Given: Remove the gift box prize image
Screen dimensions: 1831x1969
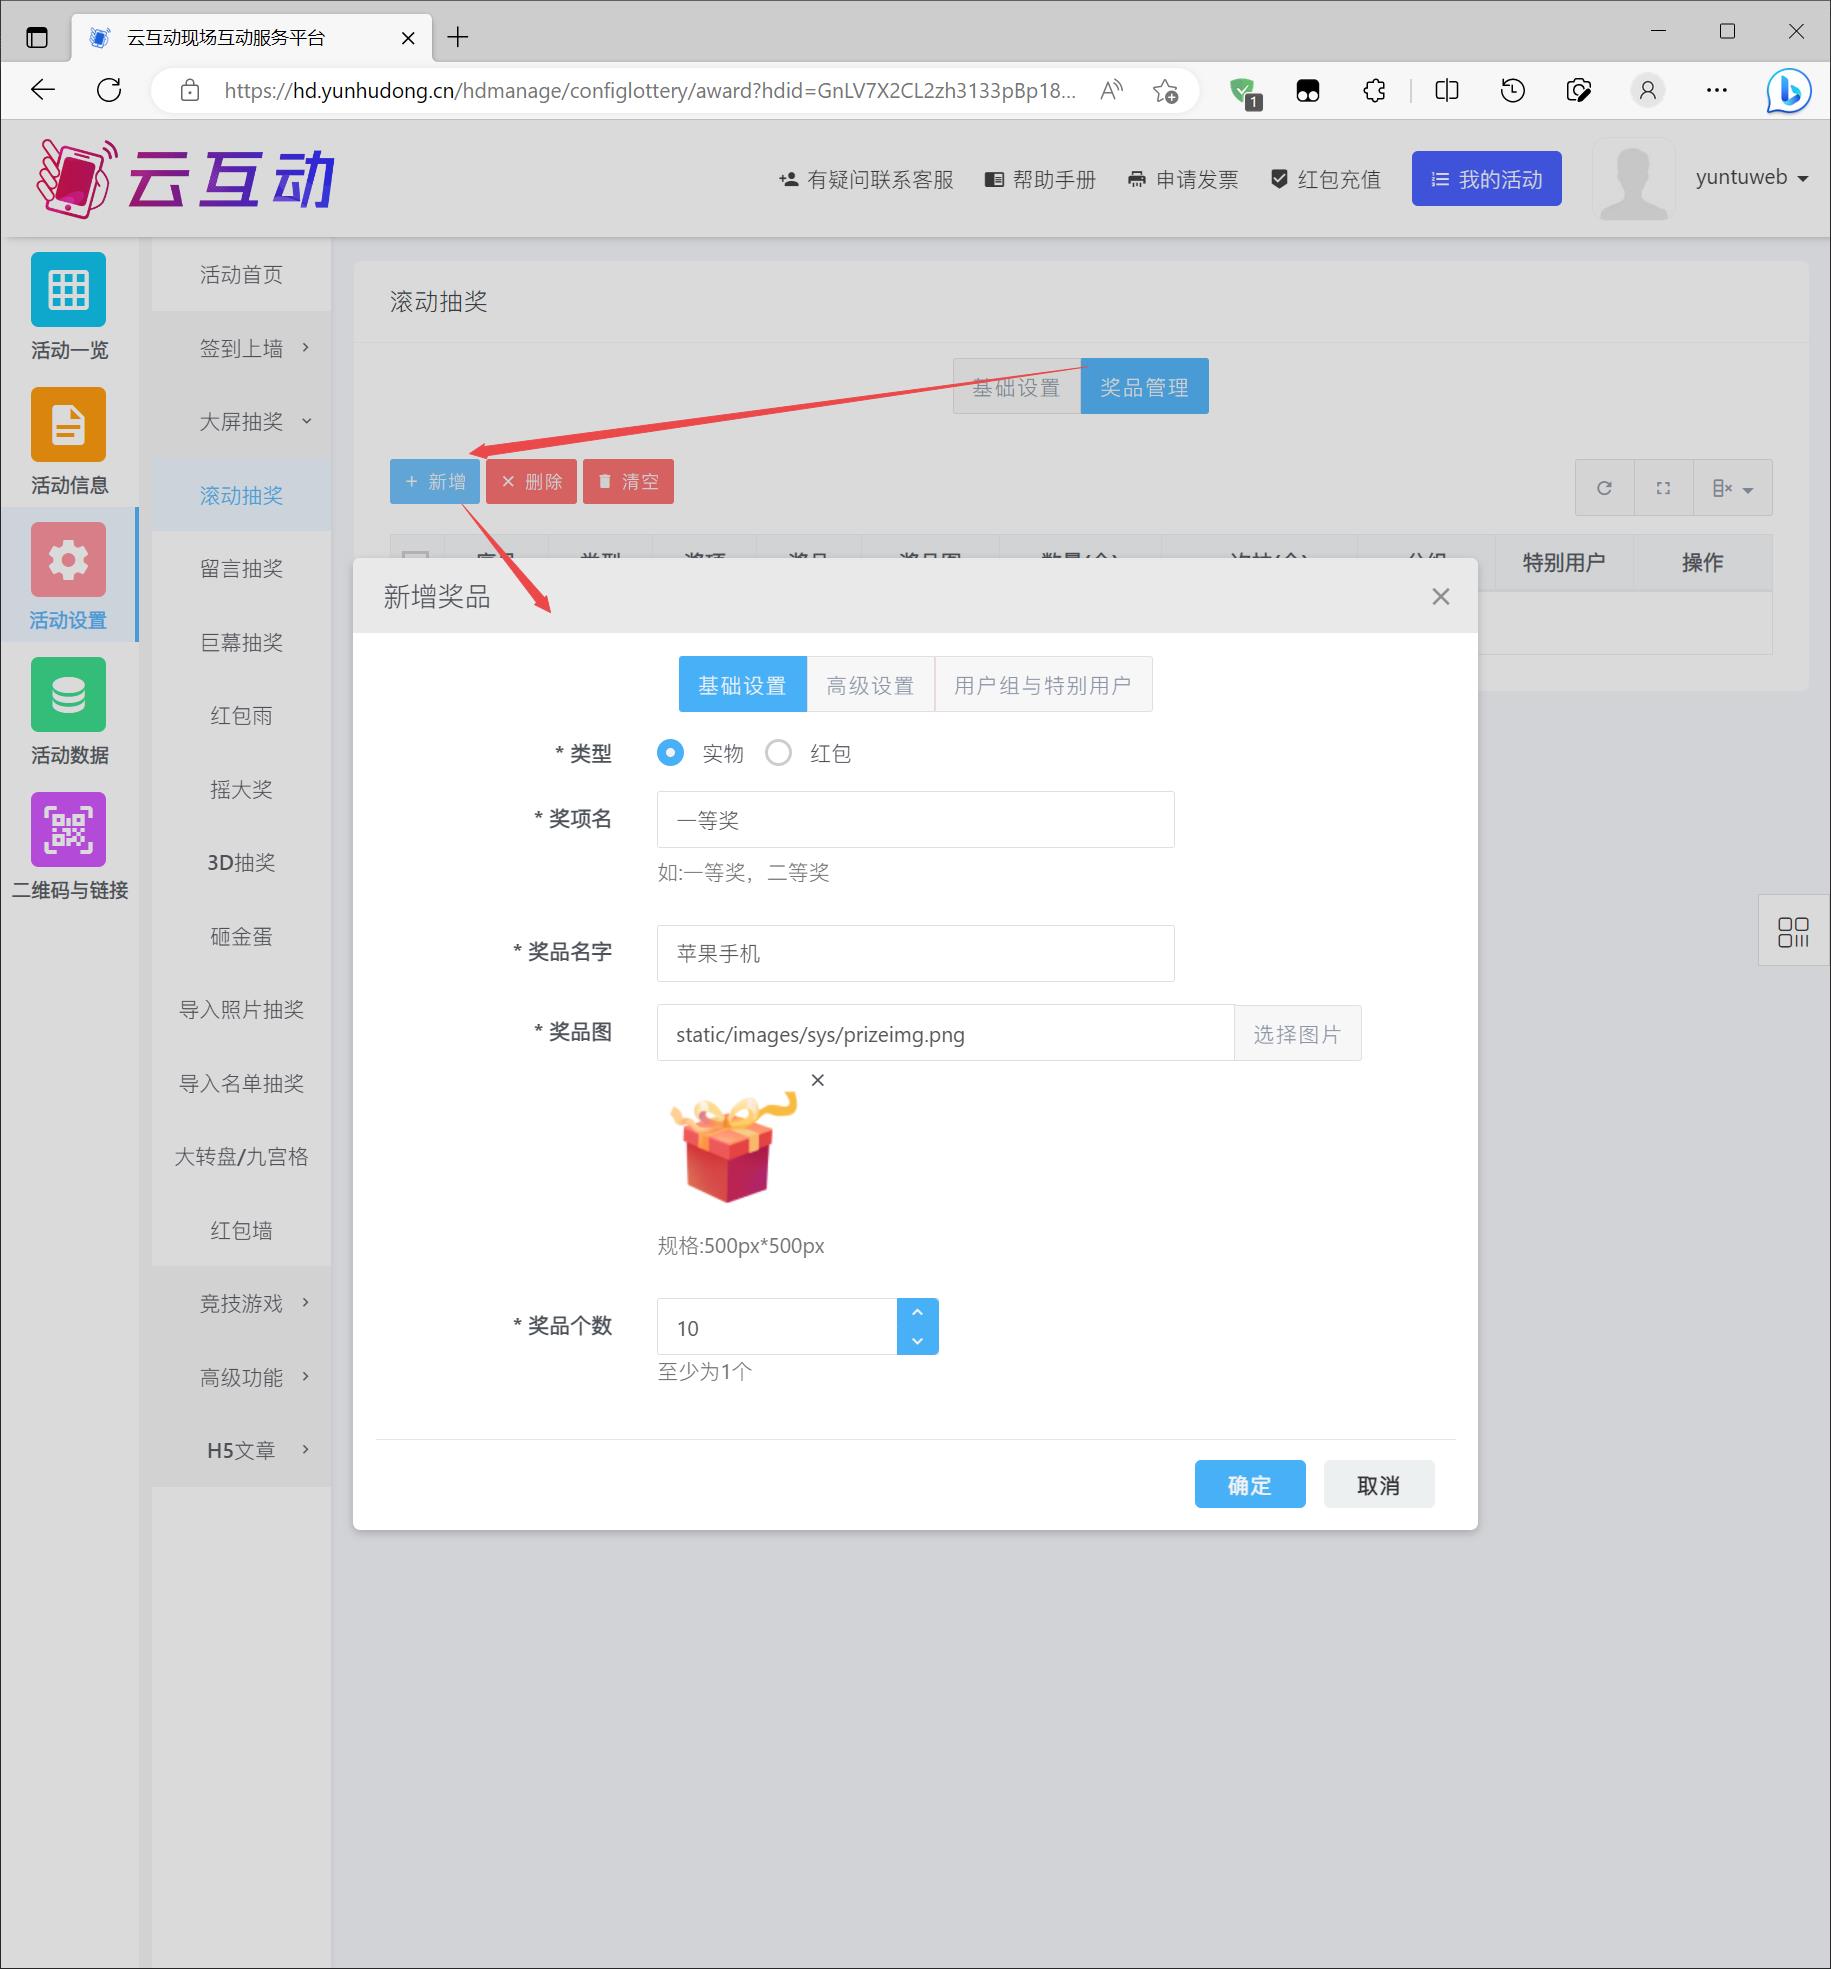Looking at the screenshot, I should (x=817, y=1080).
